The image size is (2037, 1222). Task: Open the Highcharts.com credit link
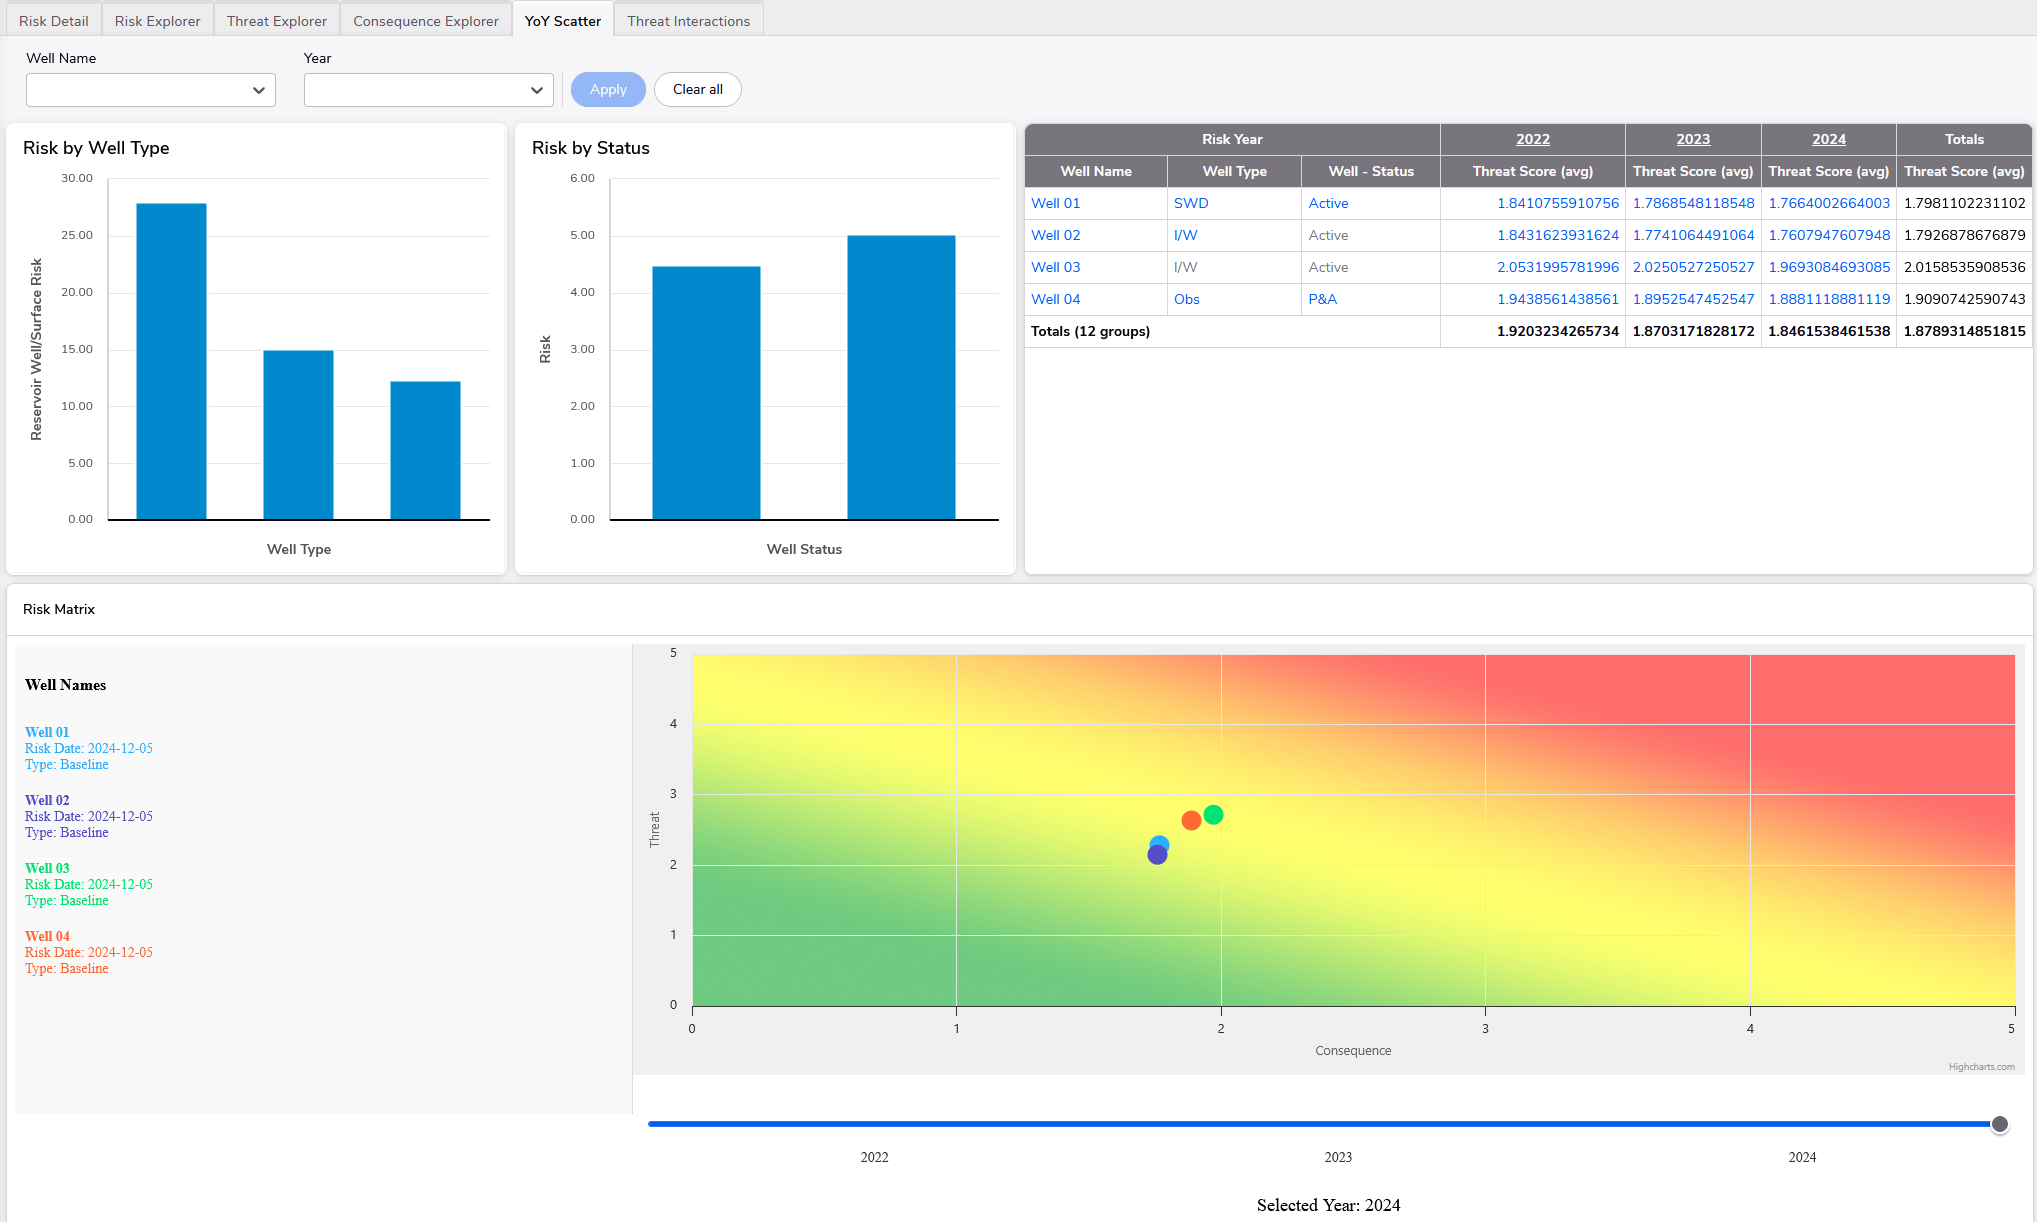(x=1981, y=1067)
